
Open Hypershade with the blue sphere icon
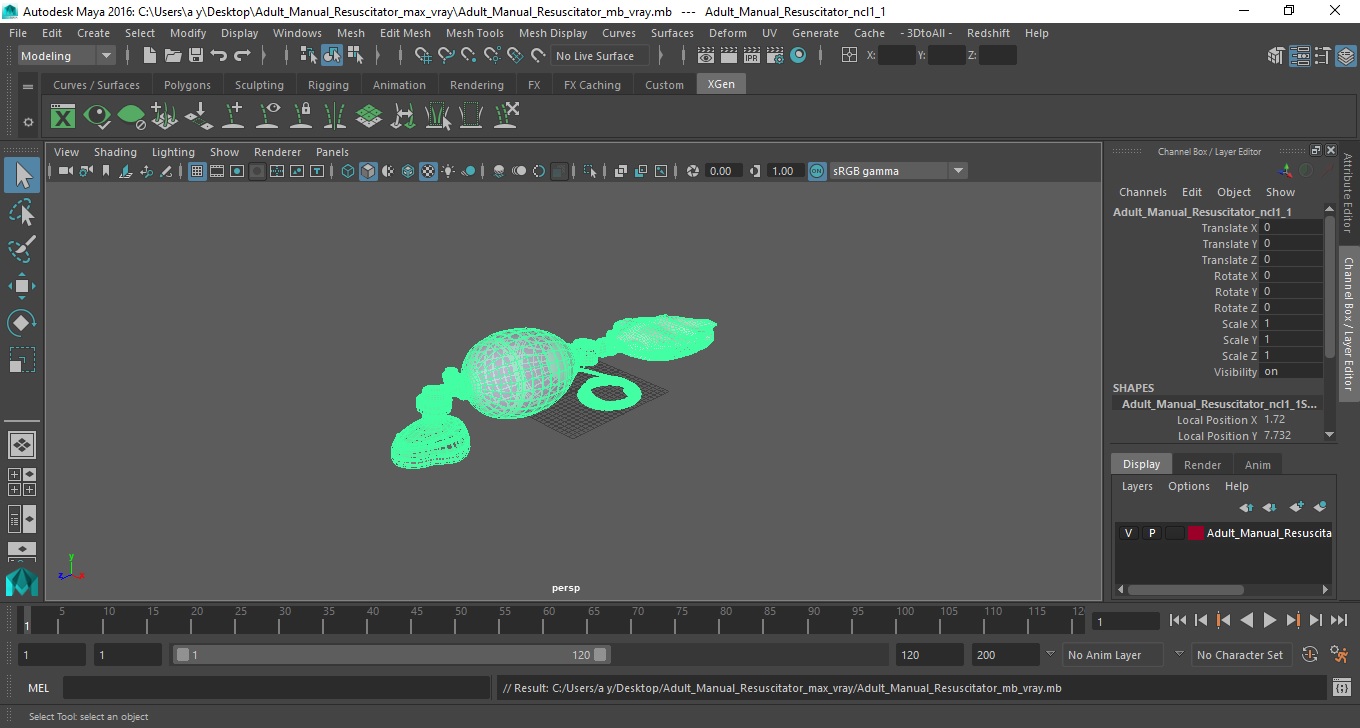coord(798,56)
